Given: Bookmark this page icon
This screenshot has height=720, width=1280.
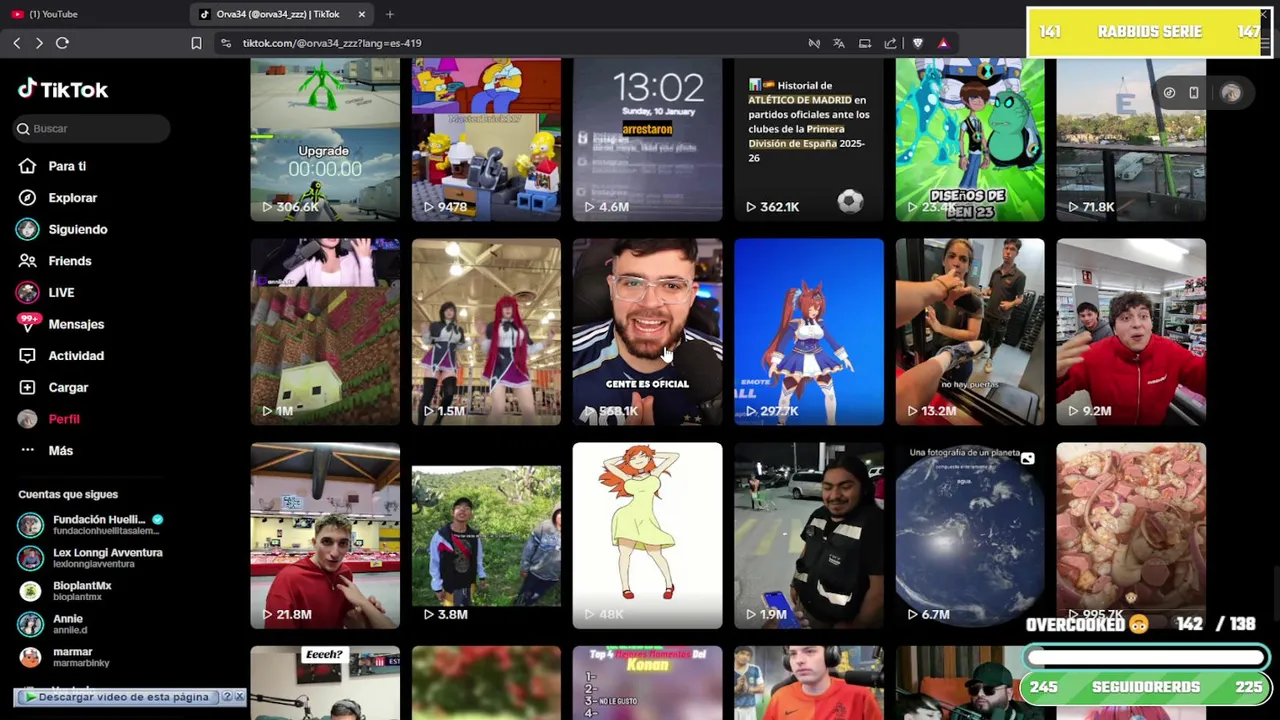Looking at the screenshot, I should click(196, 43).
